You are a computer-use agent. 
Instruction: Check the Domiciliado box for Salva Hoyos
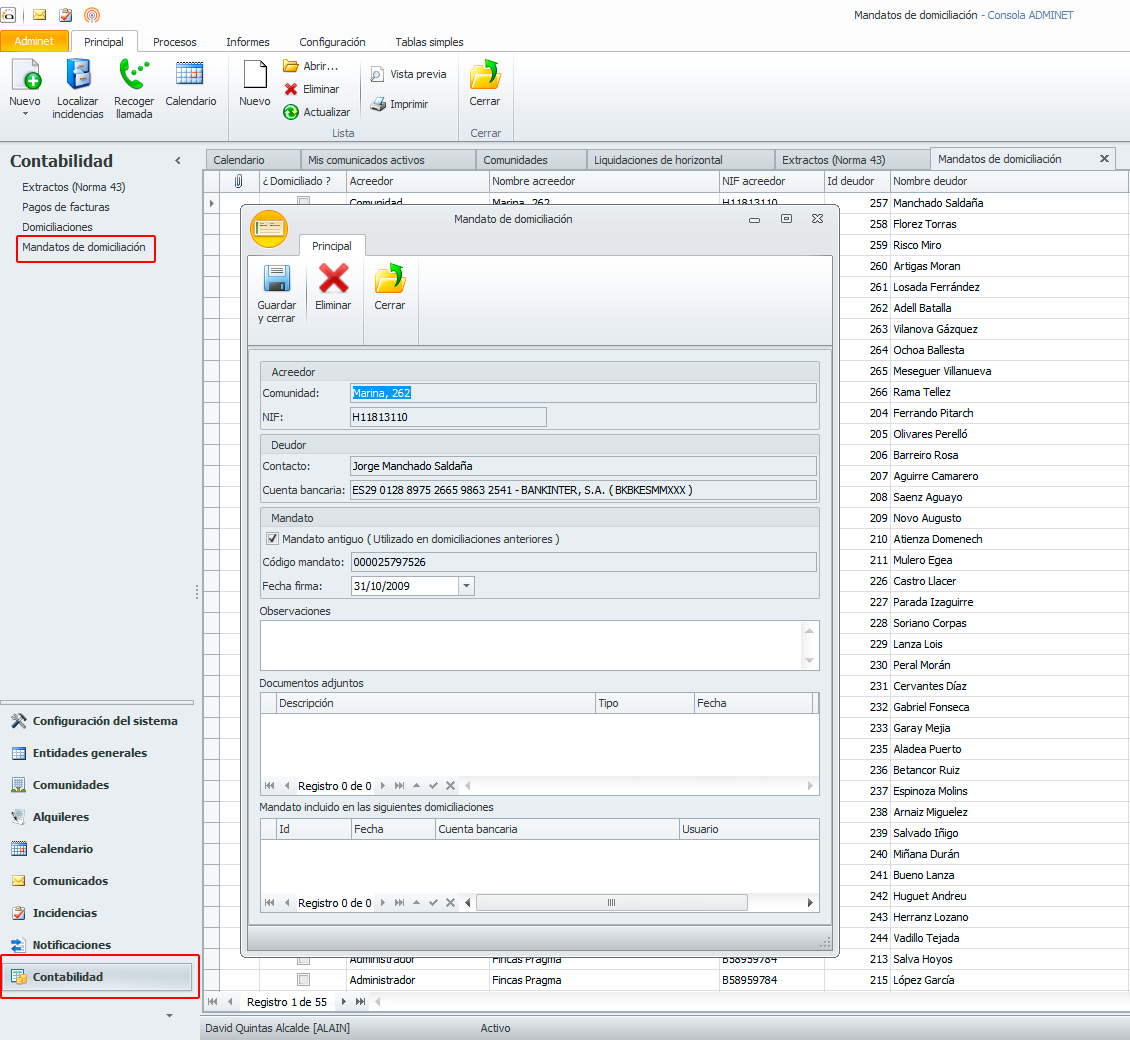pyautogui.click(x=304, y=959)
